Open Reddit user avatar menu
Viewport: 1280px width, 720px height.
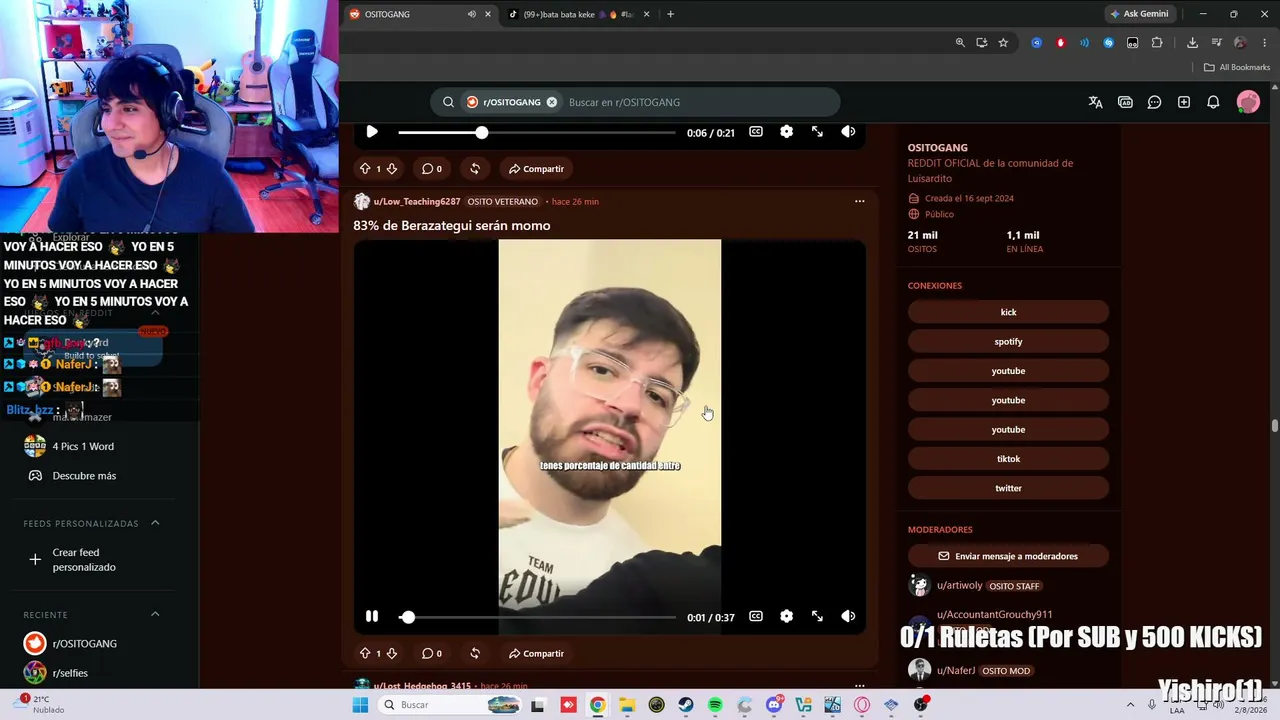point(1248,102)
